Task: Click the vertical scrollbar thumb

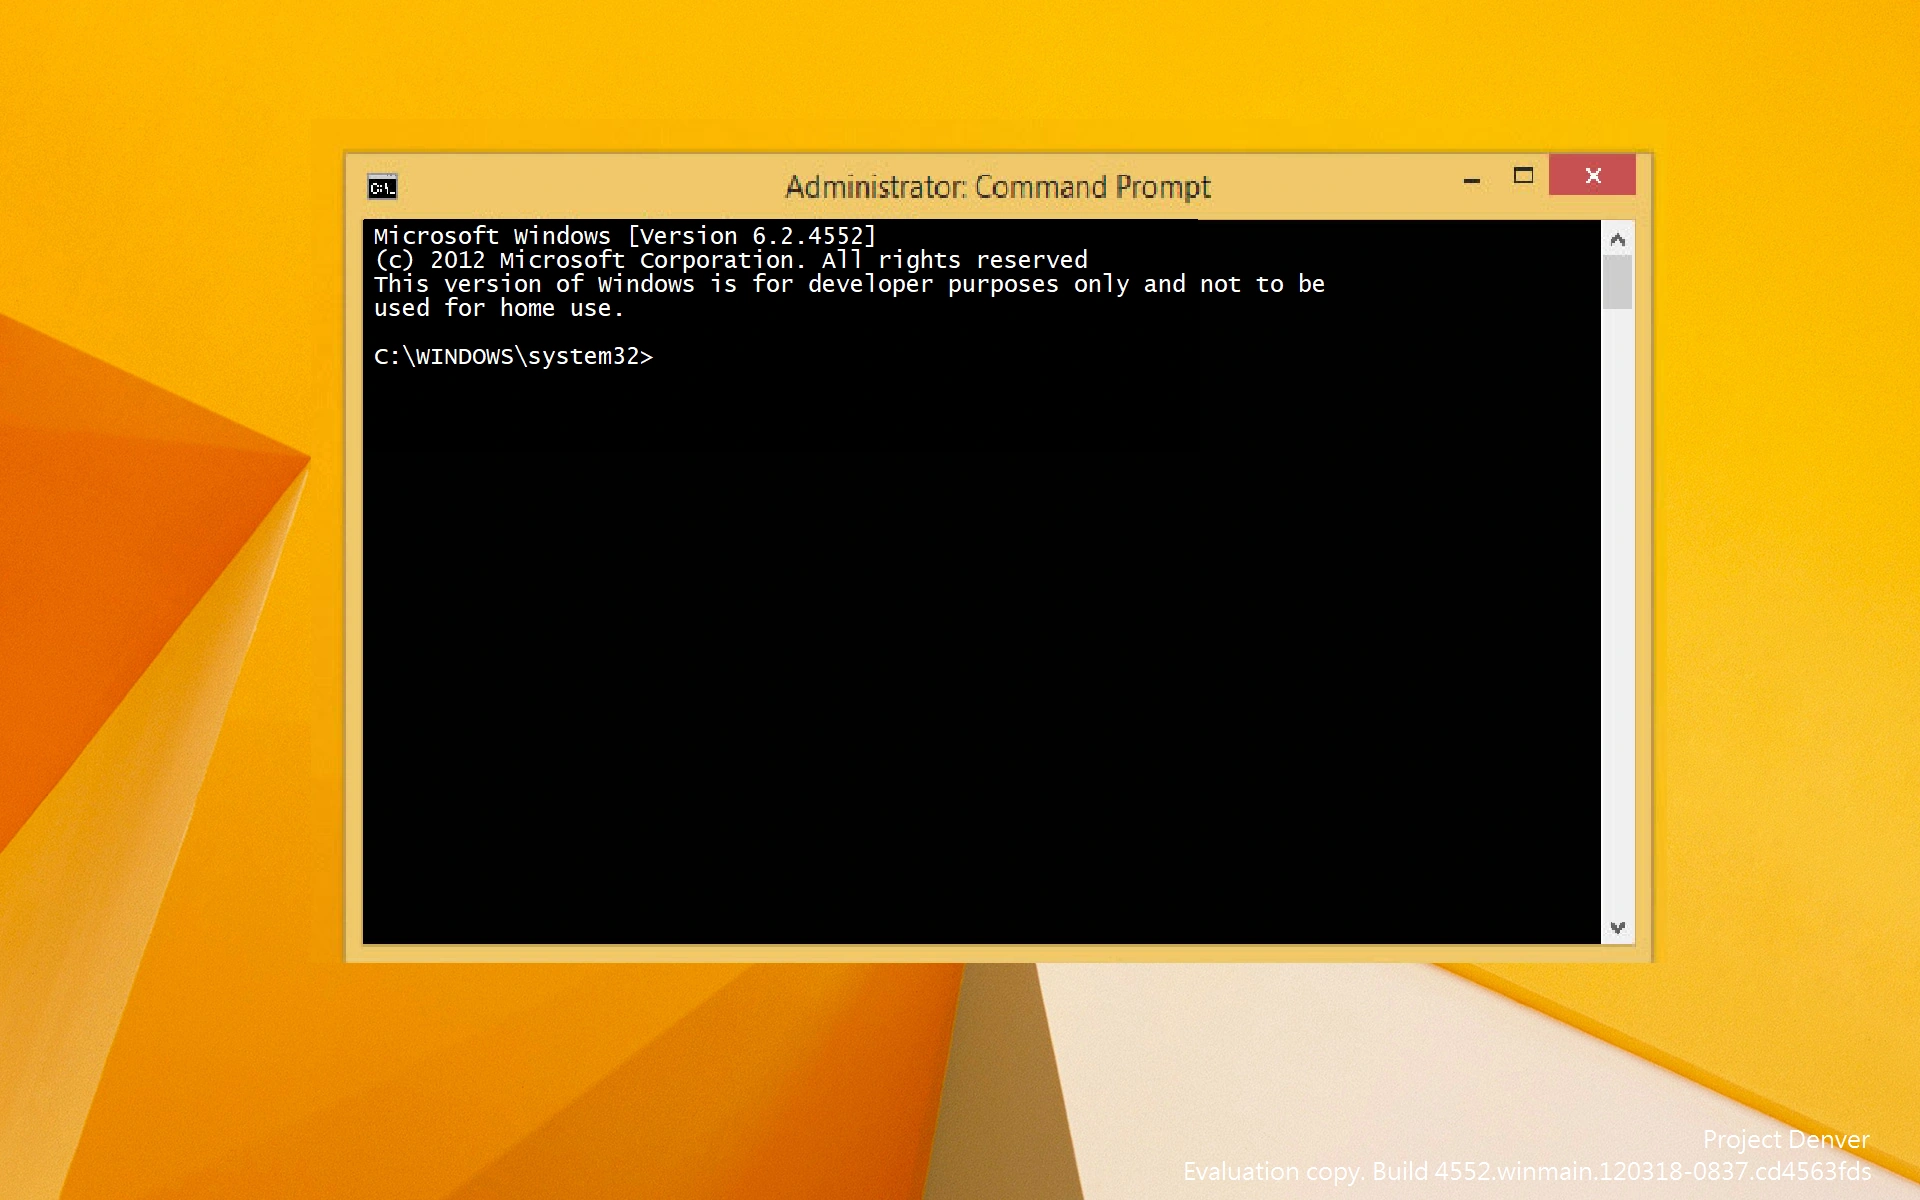Action: [1617, 282]
